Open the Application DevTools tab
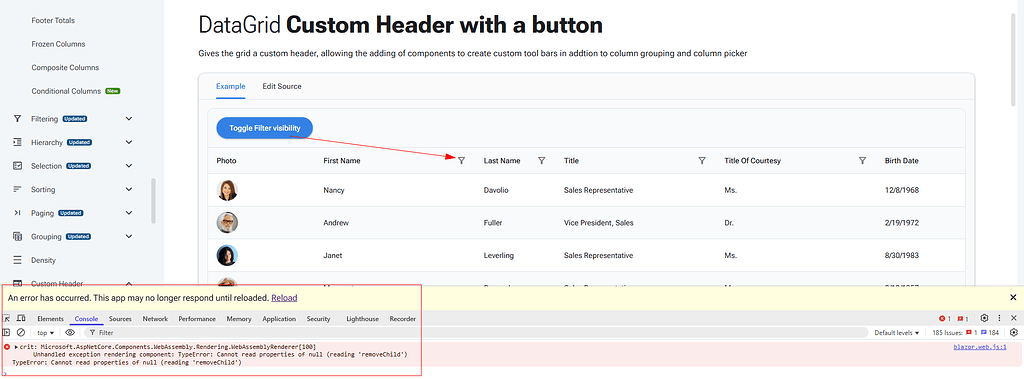1024x379 pixels. (x=280, y=319)
